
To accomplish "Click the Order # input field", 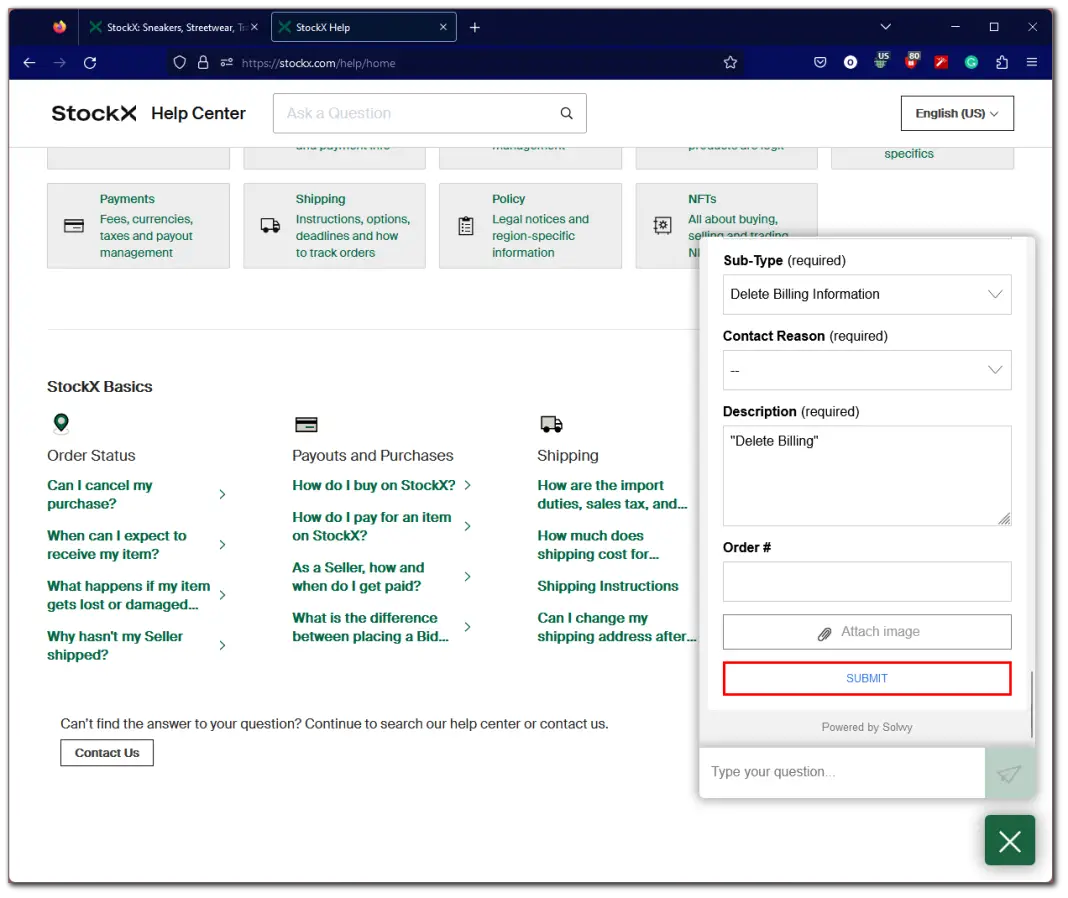I will click(x=866, y=581).
